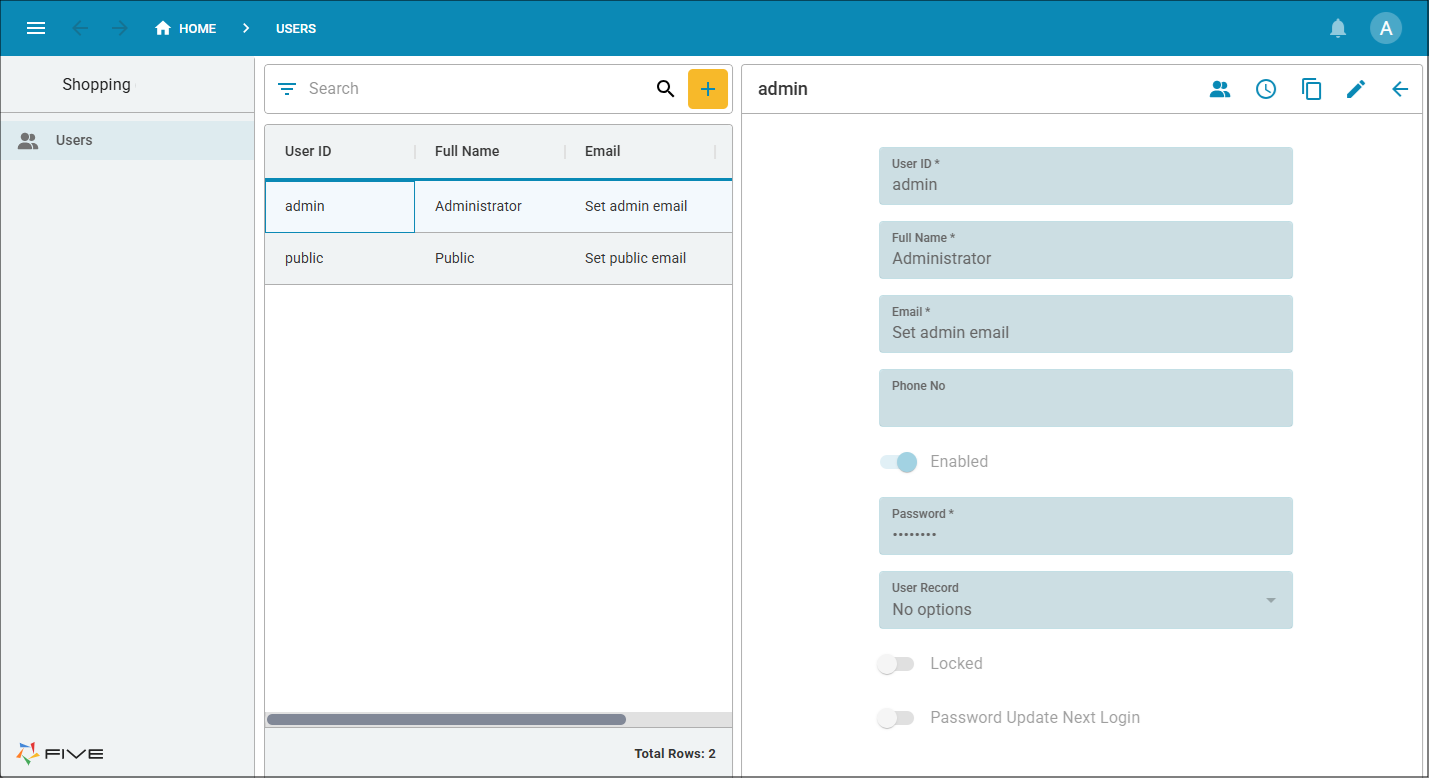Open the user Roles icon
The height and width of the screenshot is (778, 1429).
[1220, 89]
